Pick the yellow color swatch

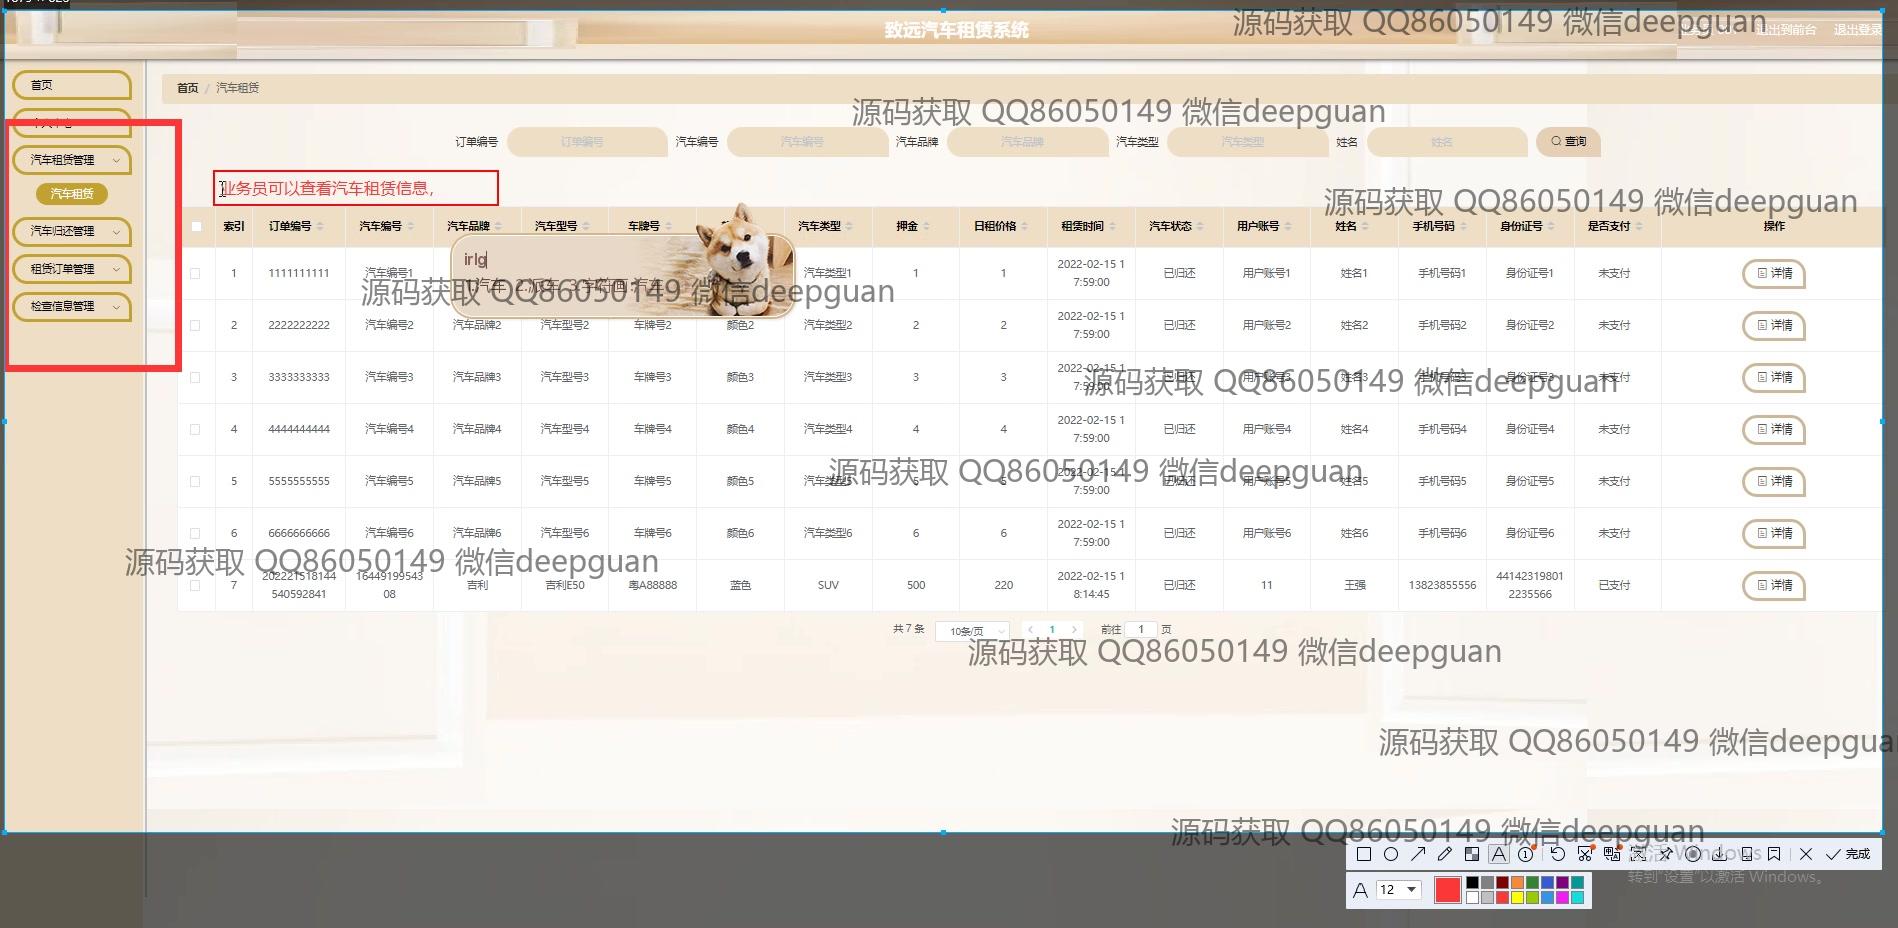pos(1517,897)
